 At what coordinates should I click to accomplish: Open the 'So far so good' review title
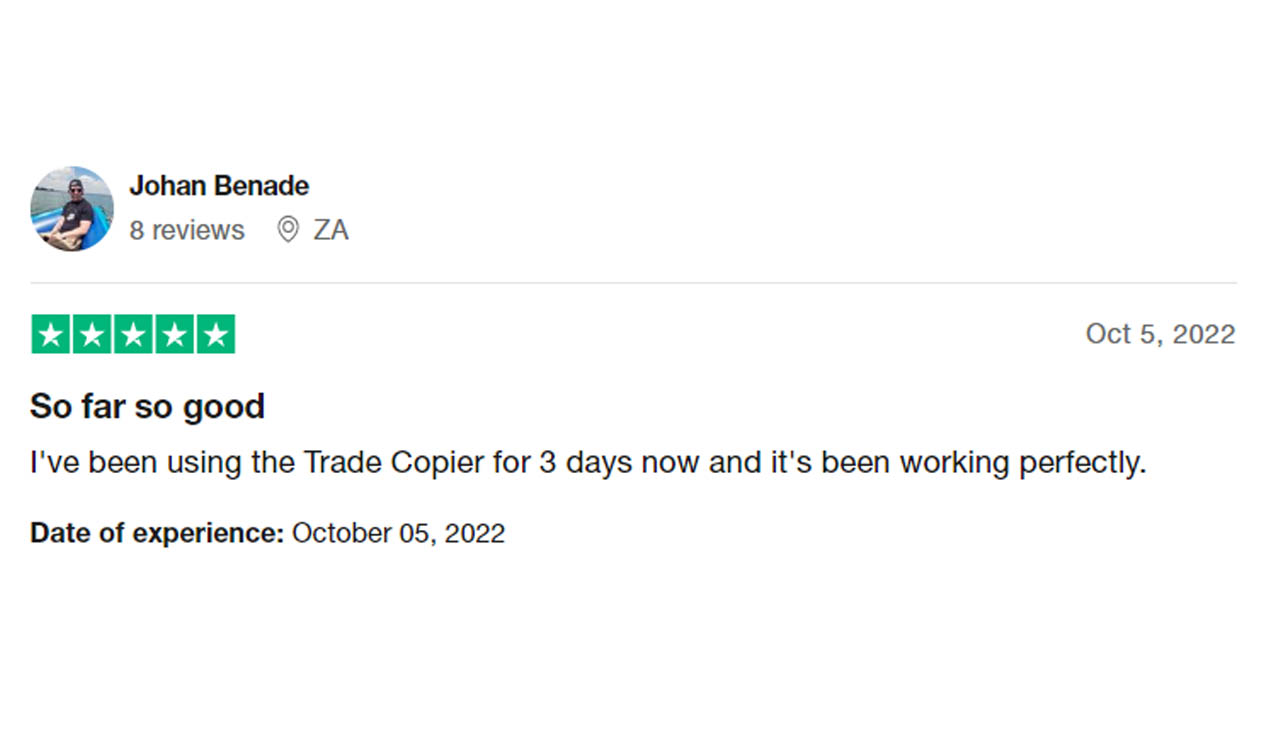point(148,407)
